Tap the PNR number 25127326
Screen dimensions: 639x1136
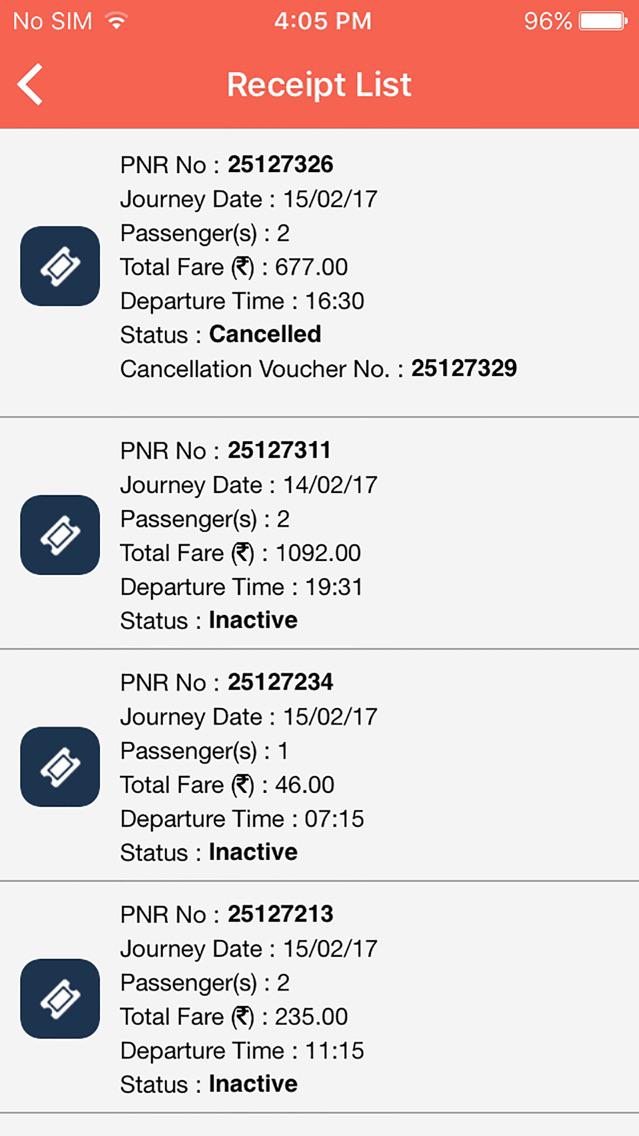[x=281, y=164]
